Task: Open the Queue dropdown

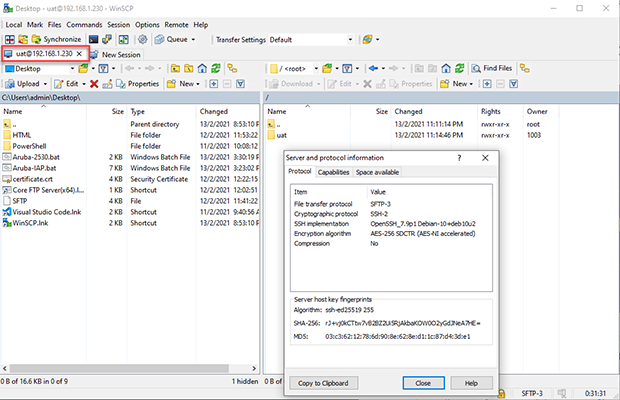Action: coord(181,39)
